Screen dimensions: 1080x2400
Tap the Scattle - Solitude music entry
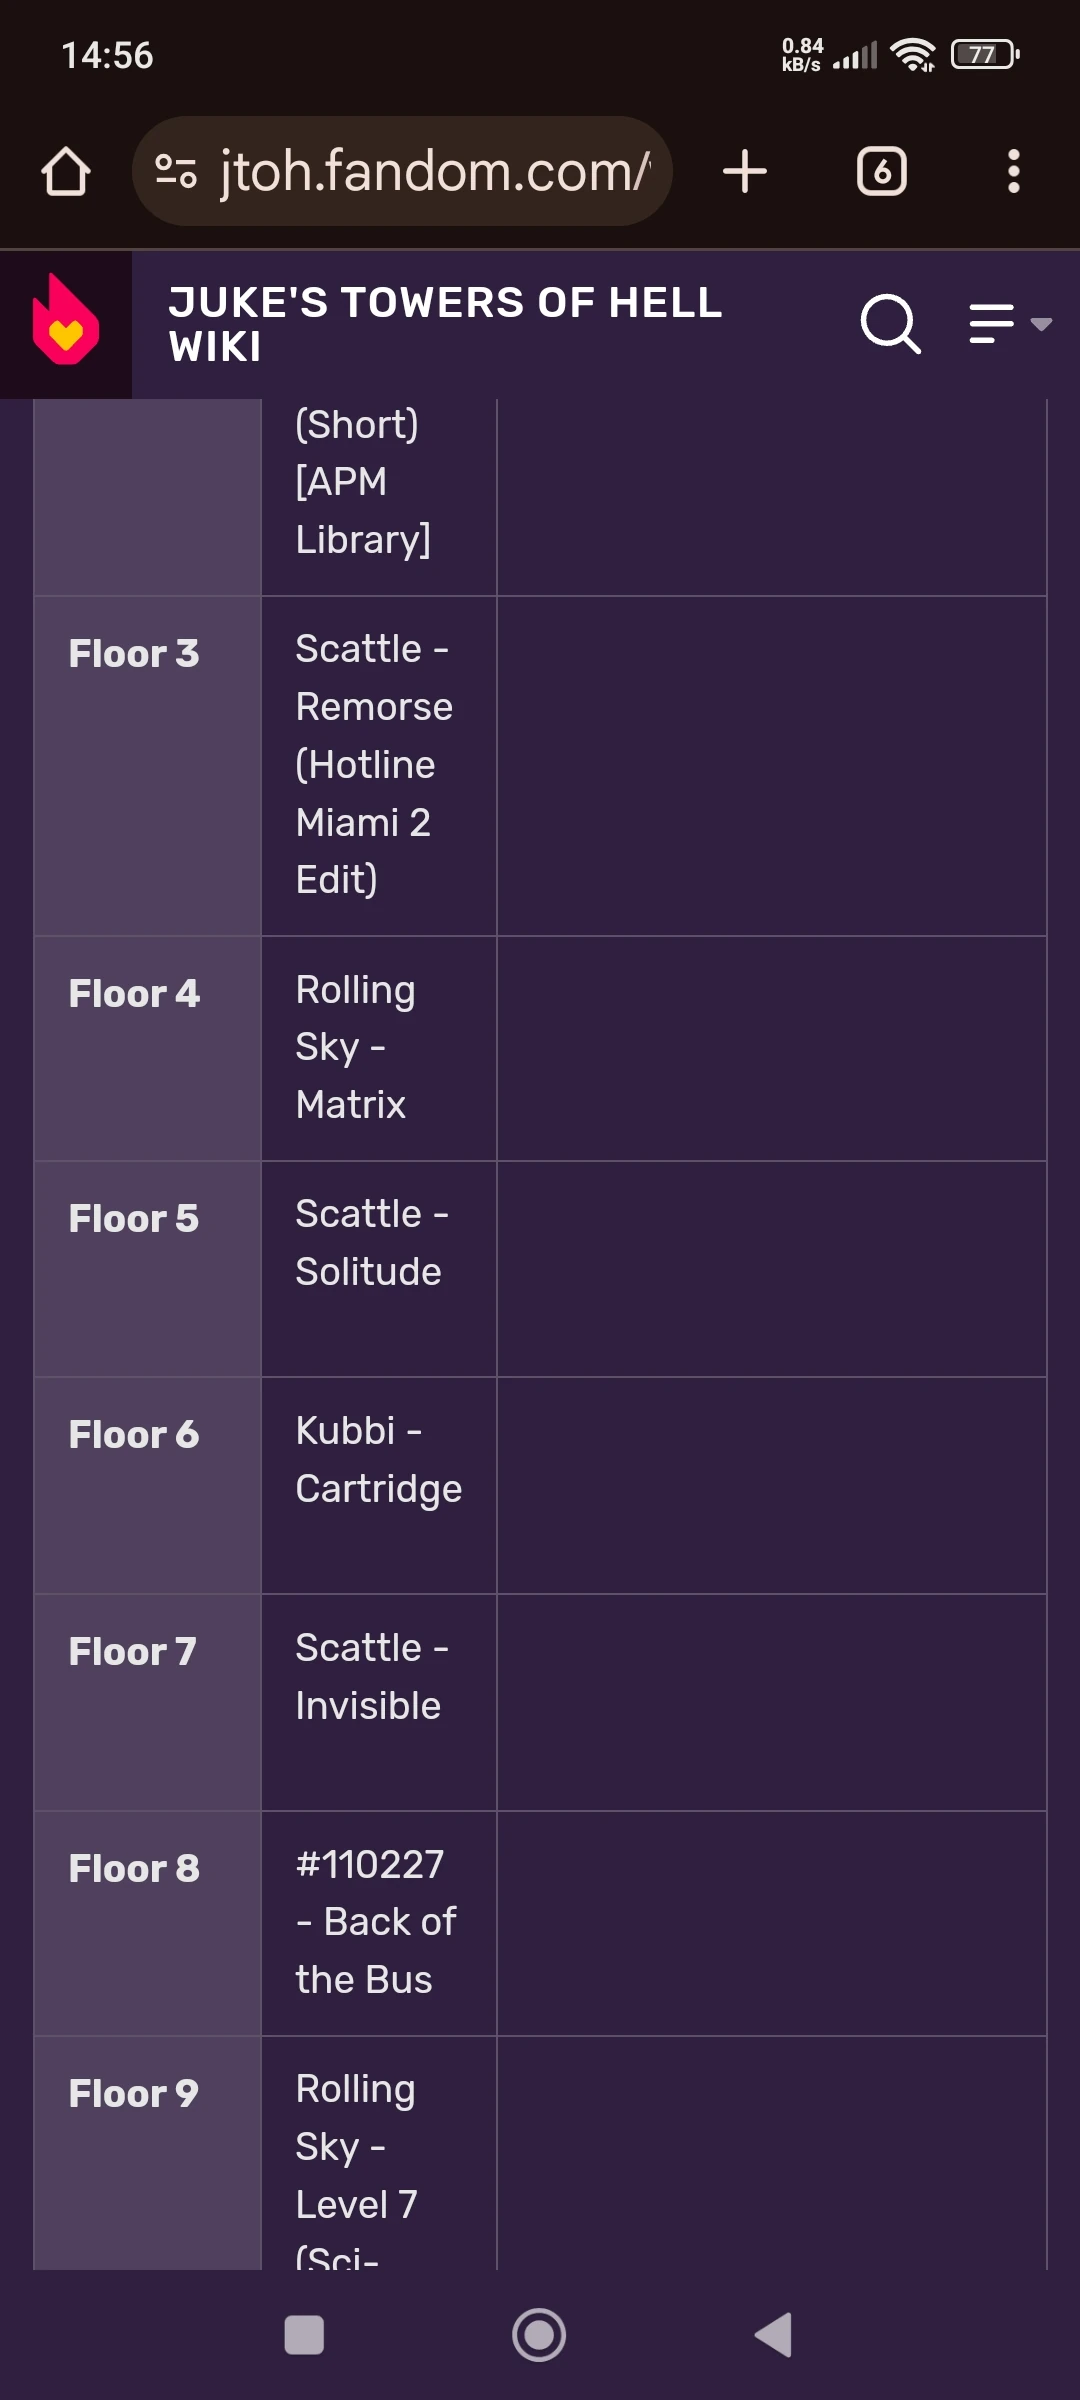coord(371,1243)
